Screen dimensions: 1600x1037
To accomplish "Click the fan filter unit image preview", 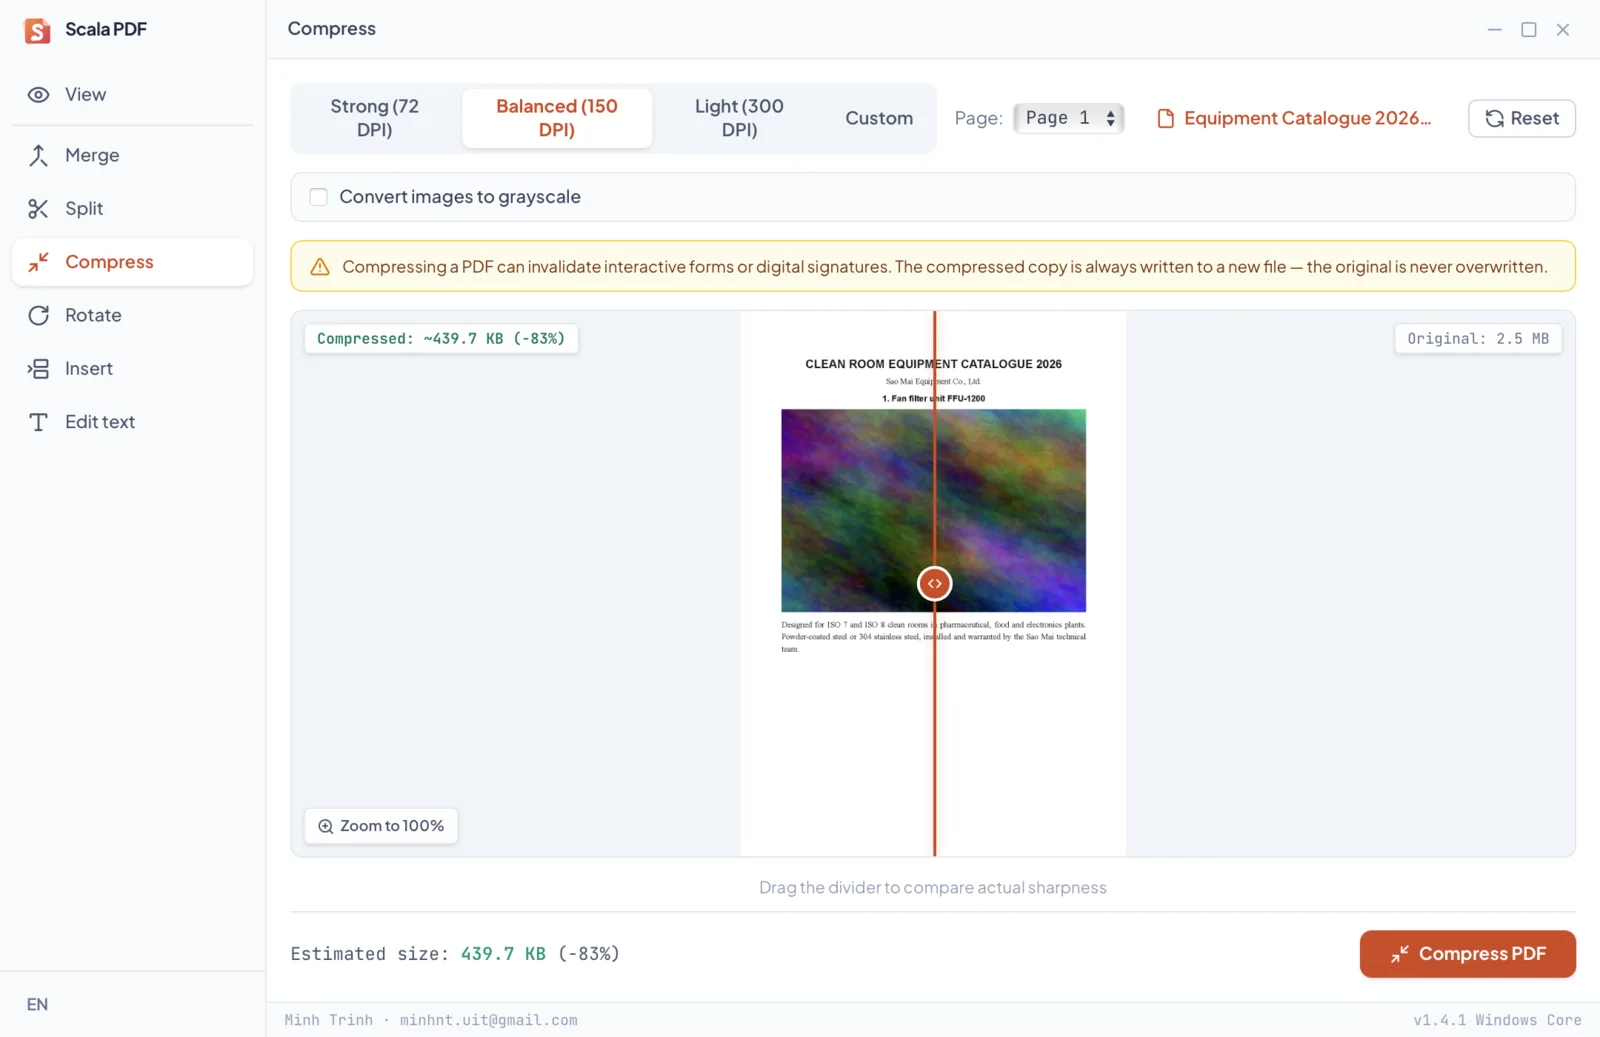I will pos(933,510).
